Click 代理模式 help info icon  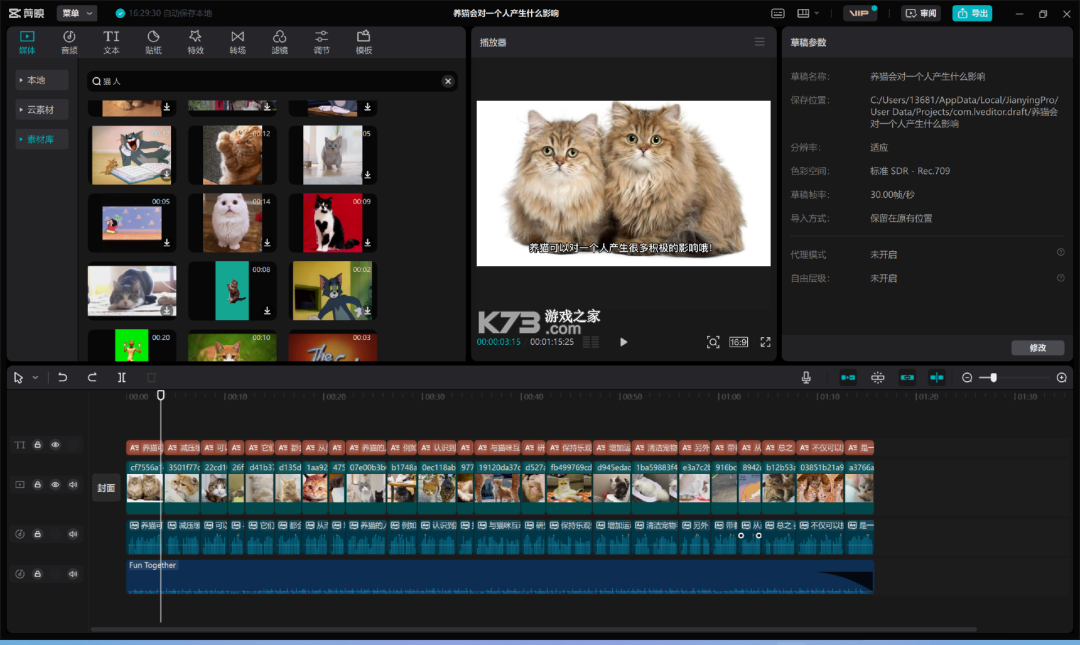click(x=1061, y=252)
